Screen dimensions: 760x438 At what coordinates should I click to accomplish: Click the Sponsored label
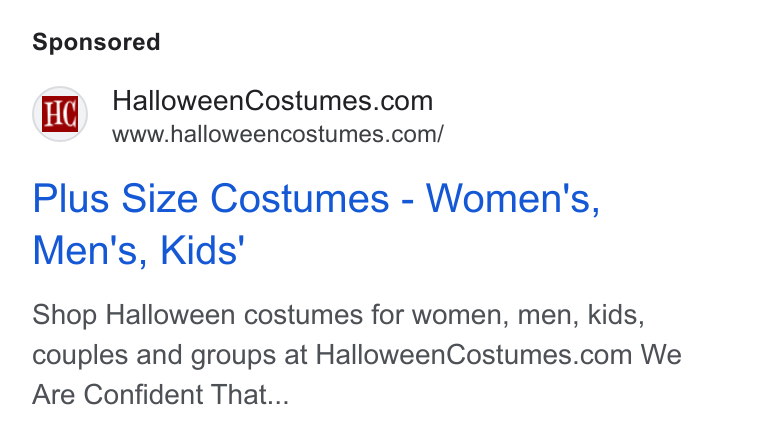(x=96, y=42)
